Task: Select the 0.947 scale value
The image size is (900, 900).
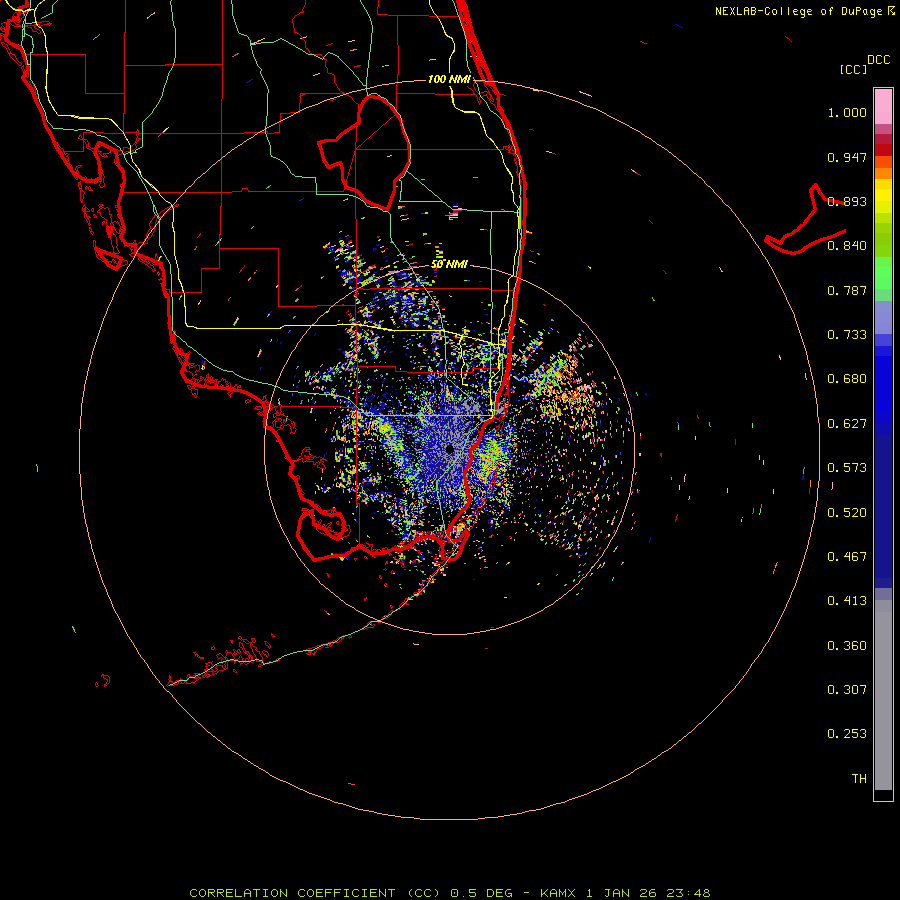Action: [x=847, y=157]
